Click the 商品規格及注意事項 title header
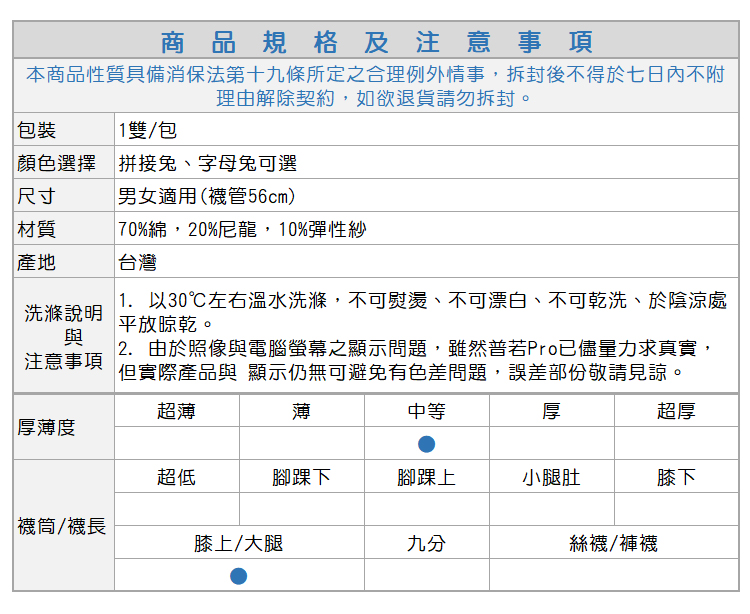 [x=376, y=42]
